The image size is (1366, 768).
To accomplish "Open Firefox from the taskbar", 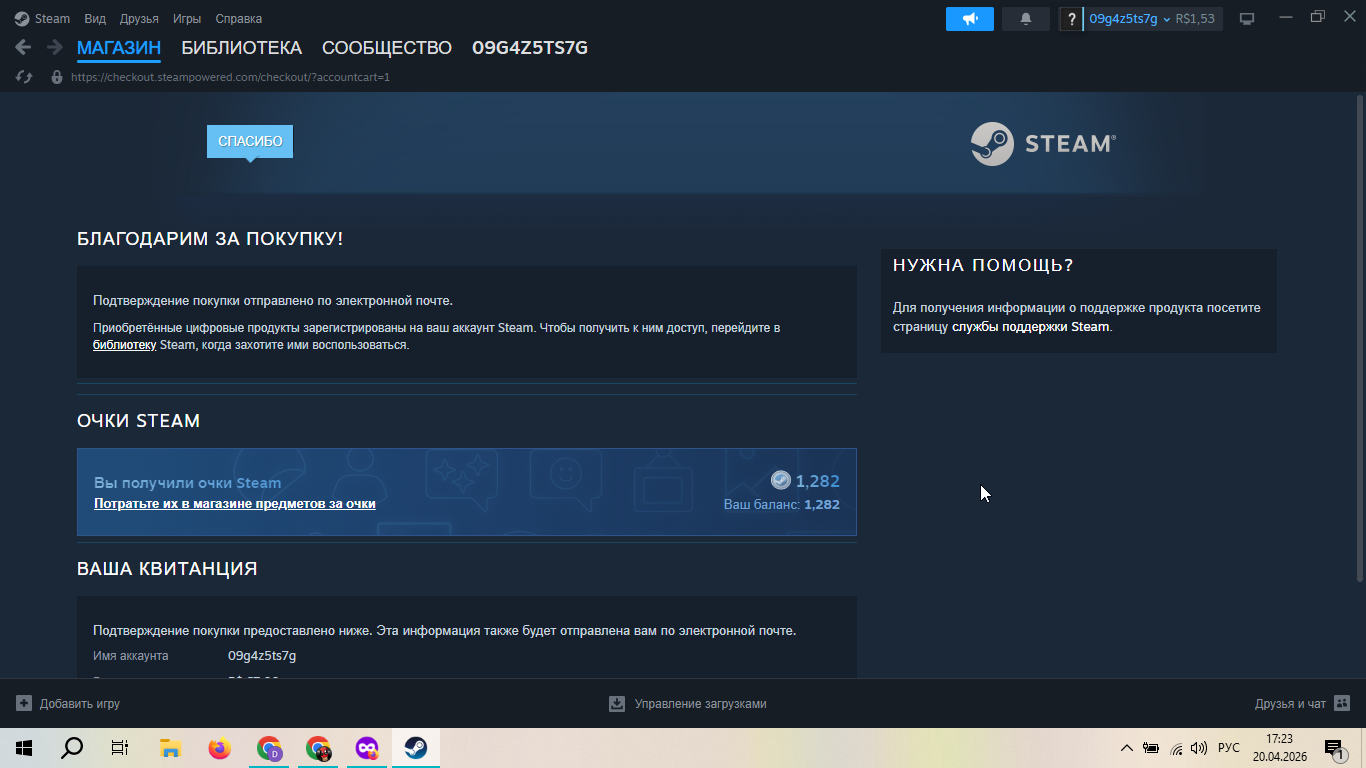I will point(219,748).
